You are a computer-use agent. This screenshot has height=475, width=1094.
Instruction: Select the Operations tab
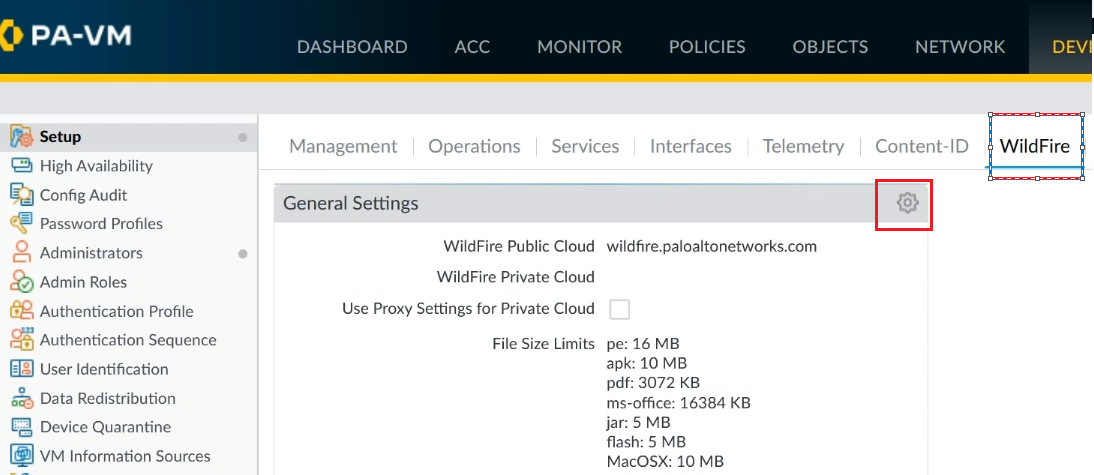[x=474, y=146]
